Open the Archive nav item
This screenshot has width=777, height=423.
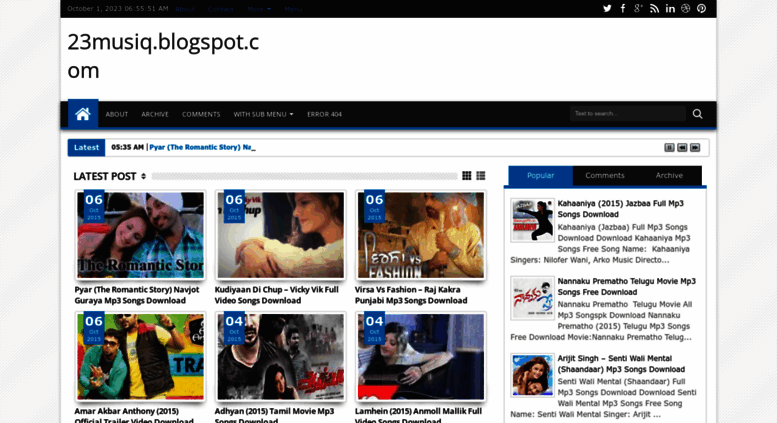[155, 114]
